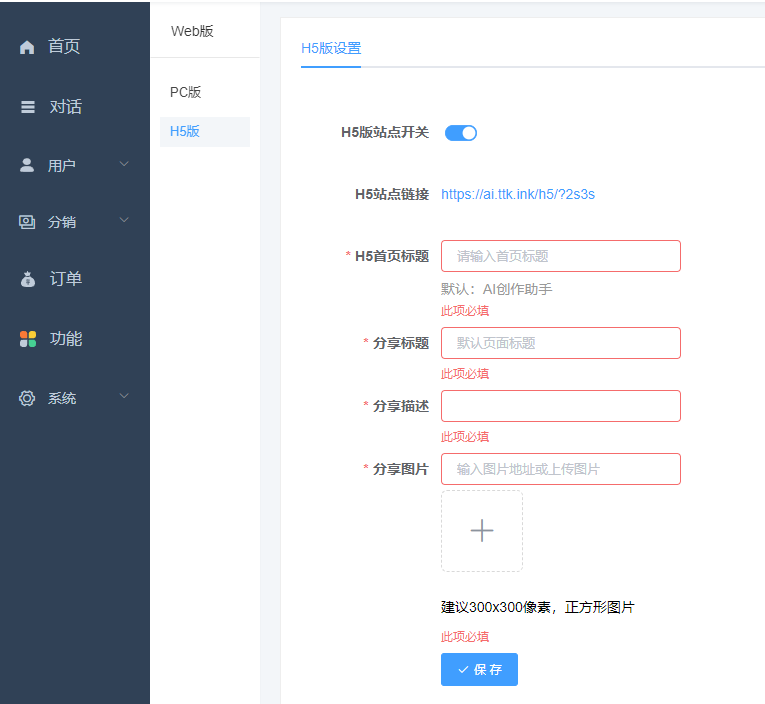This screenshot has width=765, height=704.
Task: Click the 分销 sidebar label
Action: coord(61,222)
